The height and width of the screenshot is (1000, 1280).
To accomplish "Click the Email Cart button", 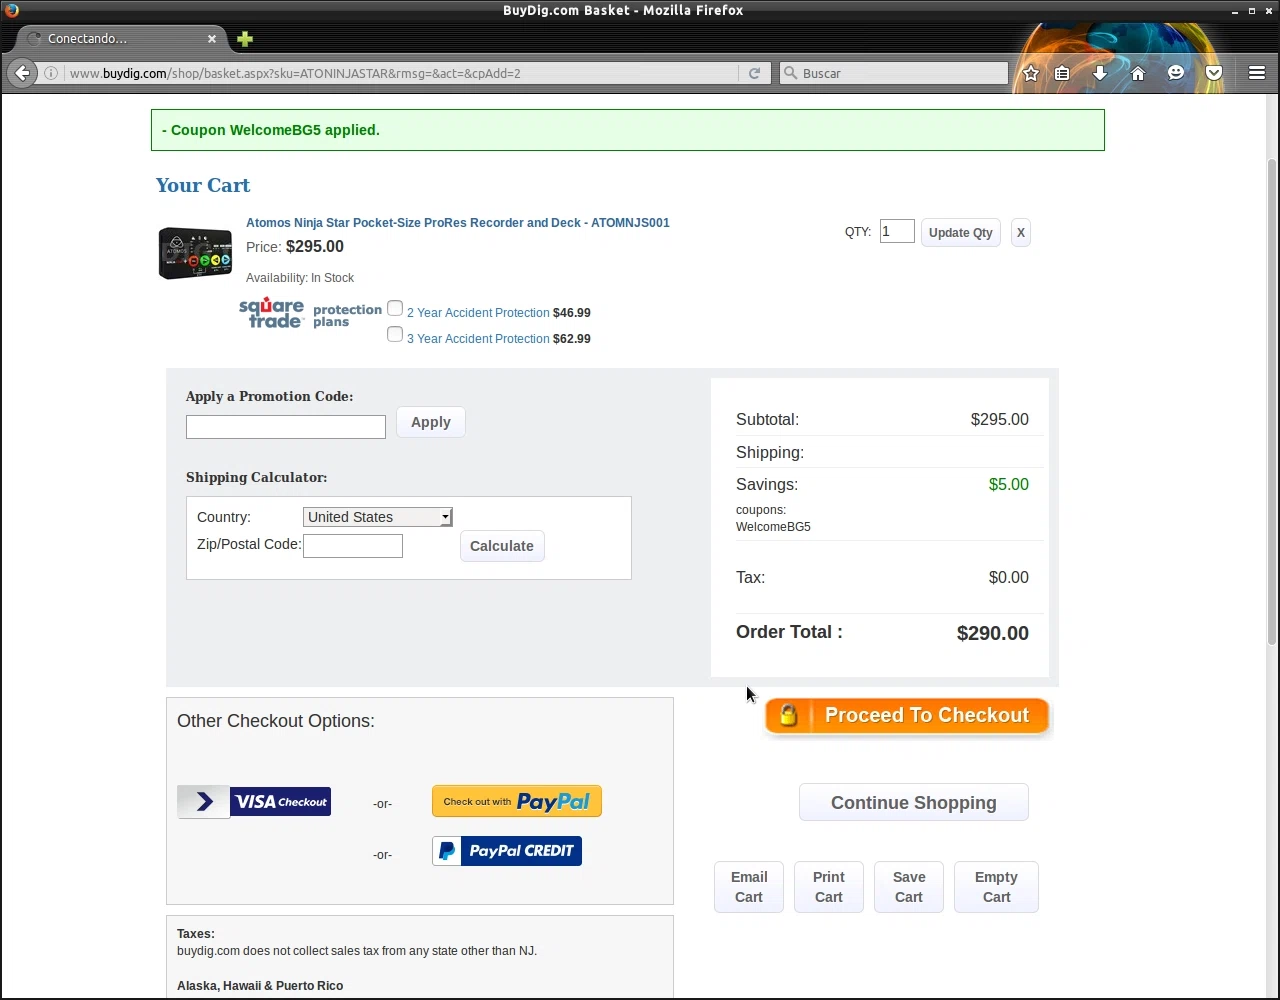I will click(749, 887).
